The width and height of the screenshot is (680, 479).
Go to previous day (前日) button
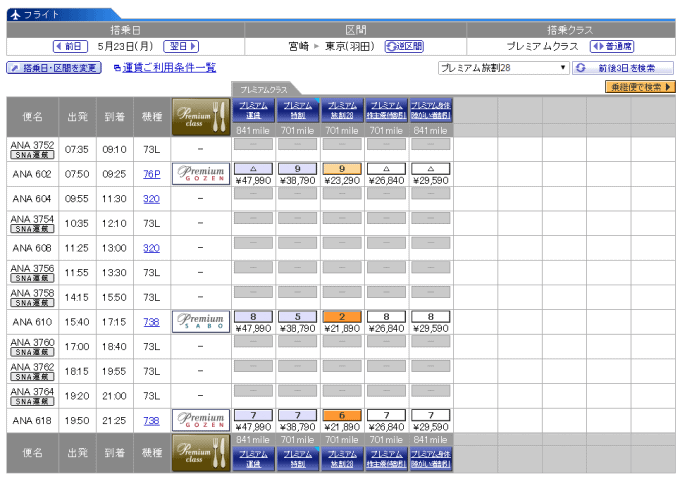pyautogui.click(x=70, y=46)
